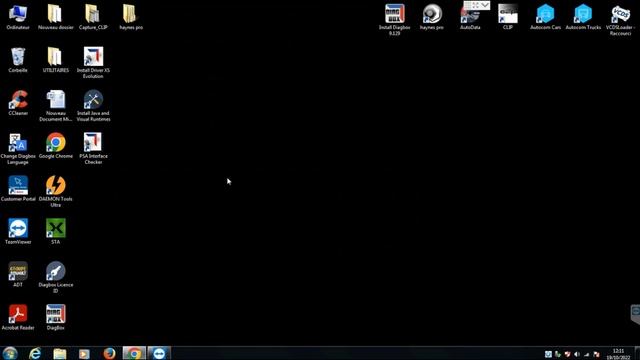The image size is (640, 360).
Task: Select VCDSLoader shortcut icon
Action: (620, 20)
